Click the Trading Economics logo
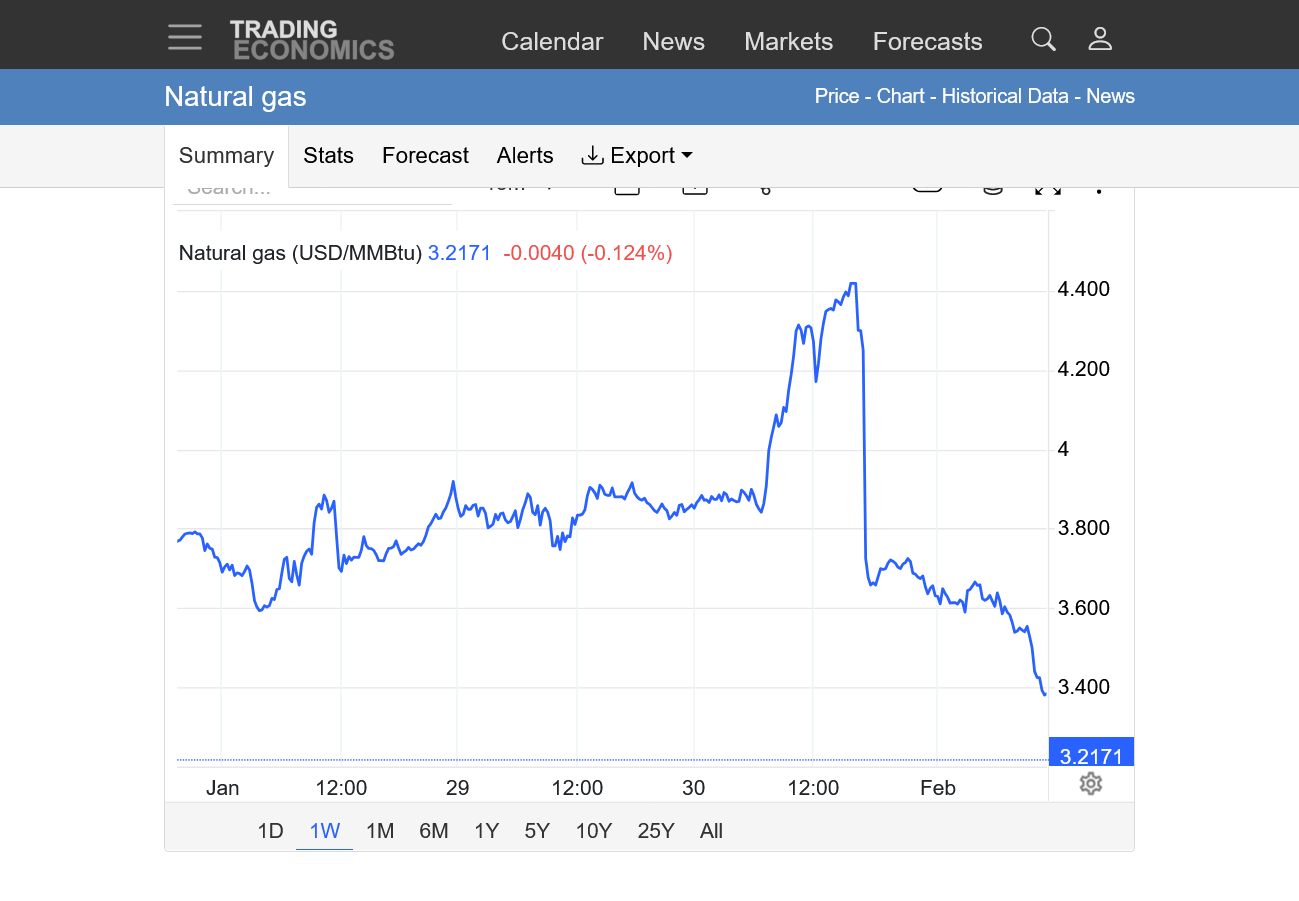This screenshot has height=901, width=1299. tap(312, 40)
